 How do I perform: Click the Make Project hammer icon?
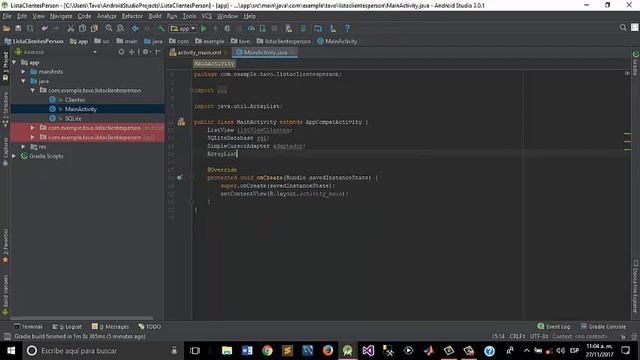pos(162,29)
